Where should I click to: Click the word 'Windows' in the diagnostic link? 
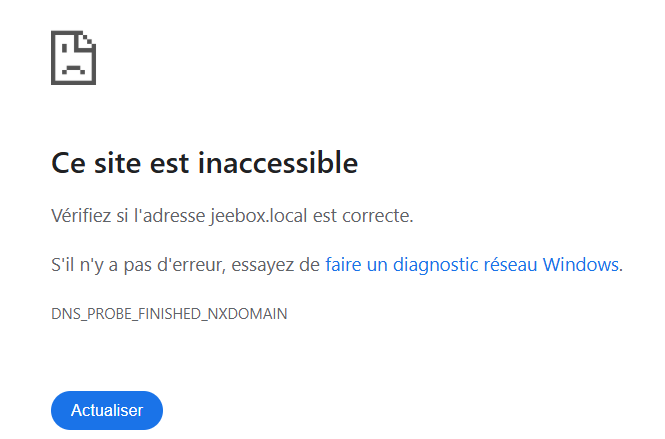coord(581,265)
